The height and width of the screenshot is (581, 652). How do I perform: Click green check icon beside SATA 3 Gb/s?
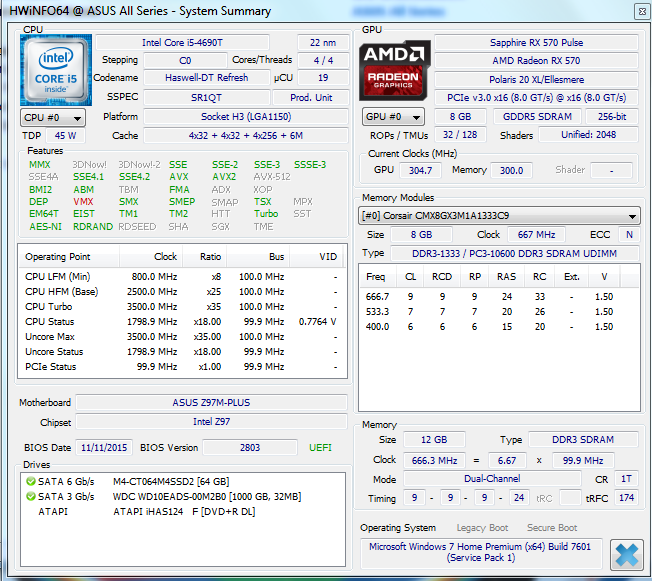[x=30, y=496]
